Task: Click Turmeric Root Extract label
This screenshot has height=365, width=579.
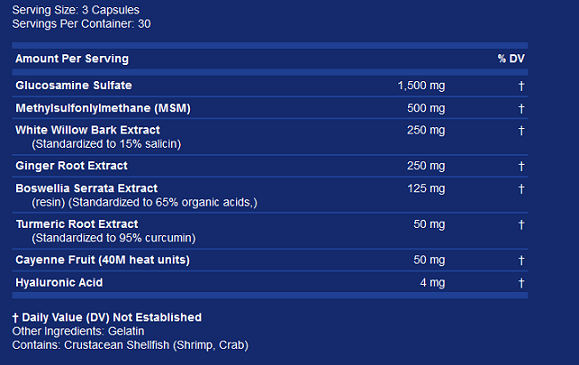Action: pos(77,224)
